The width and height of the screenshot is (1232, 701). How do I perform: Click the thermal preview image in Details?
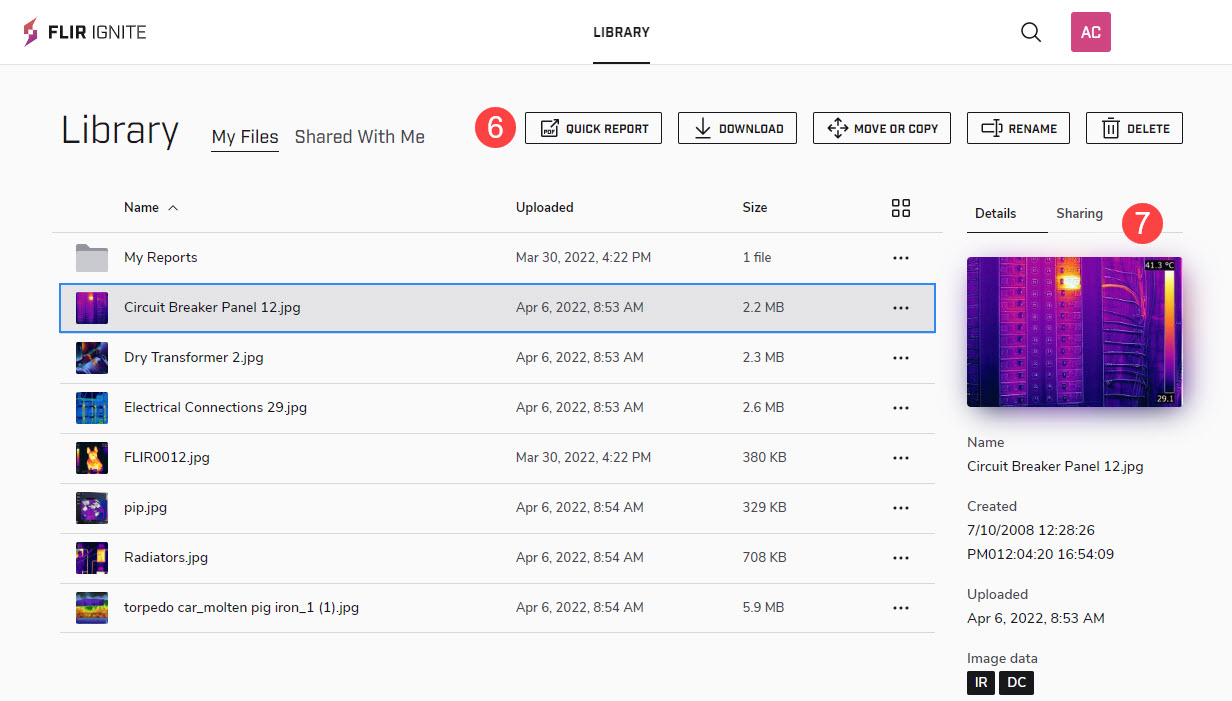tap(1074, 332)
